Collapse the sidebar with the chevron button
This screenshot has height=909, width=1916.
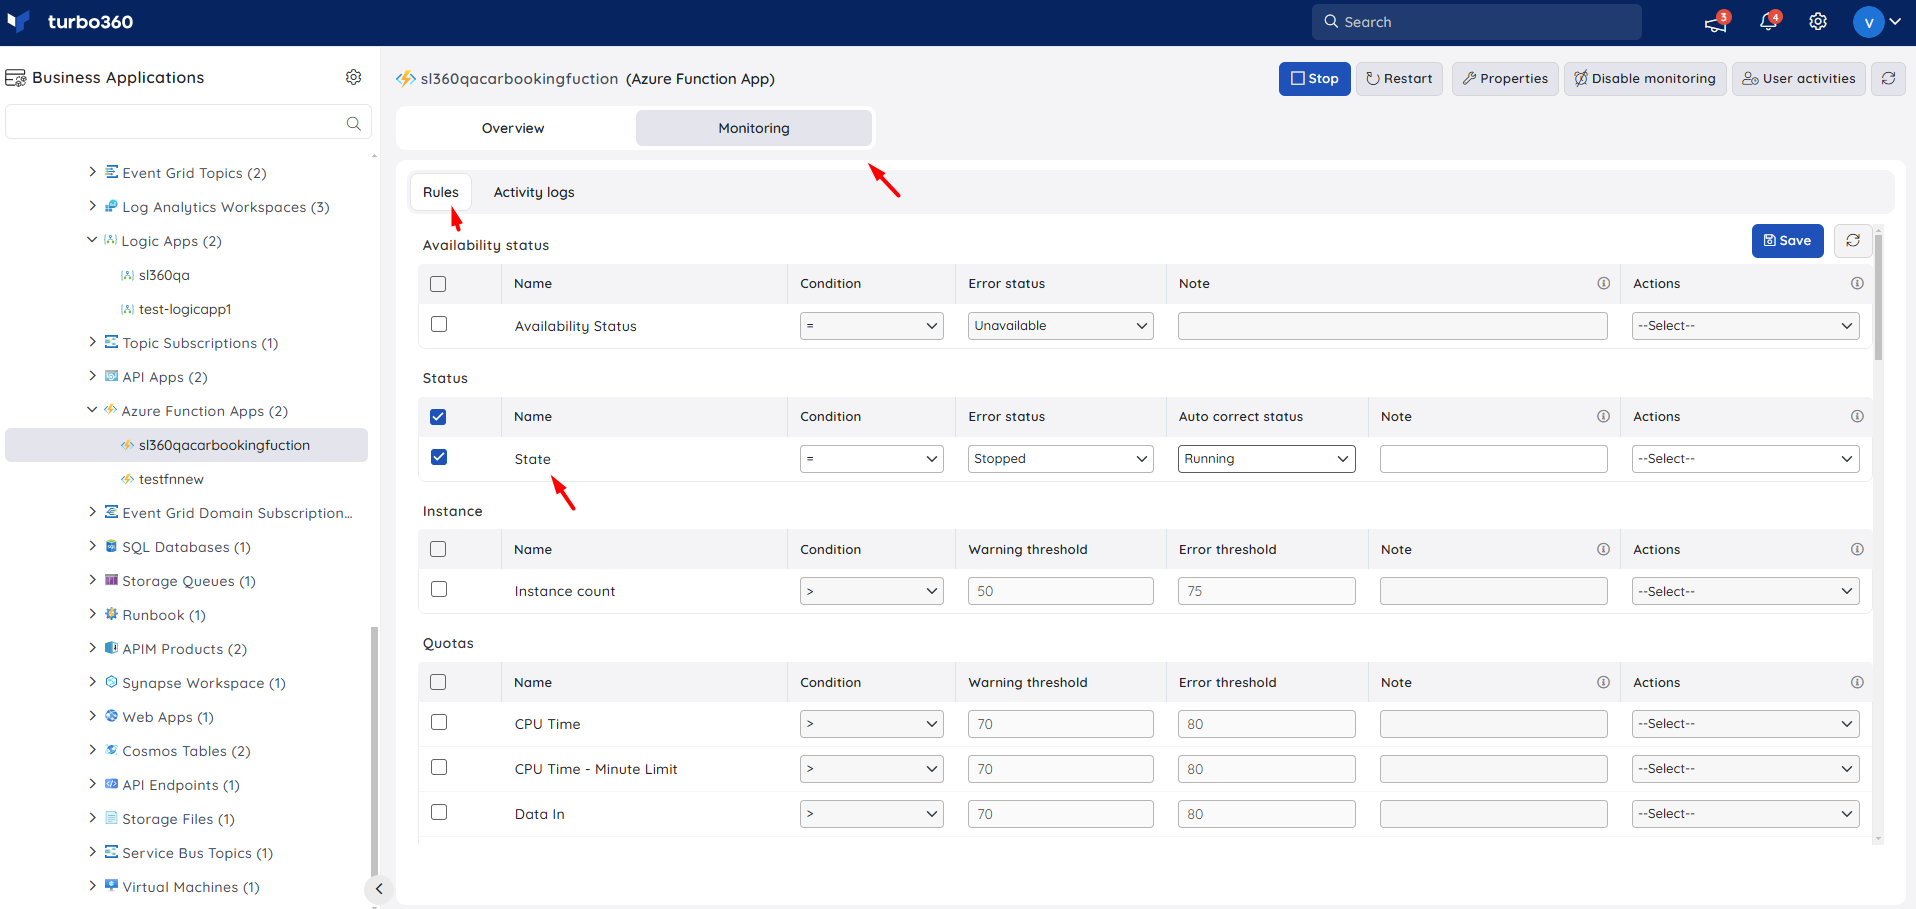click(x=379, y=888)
